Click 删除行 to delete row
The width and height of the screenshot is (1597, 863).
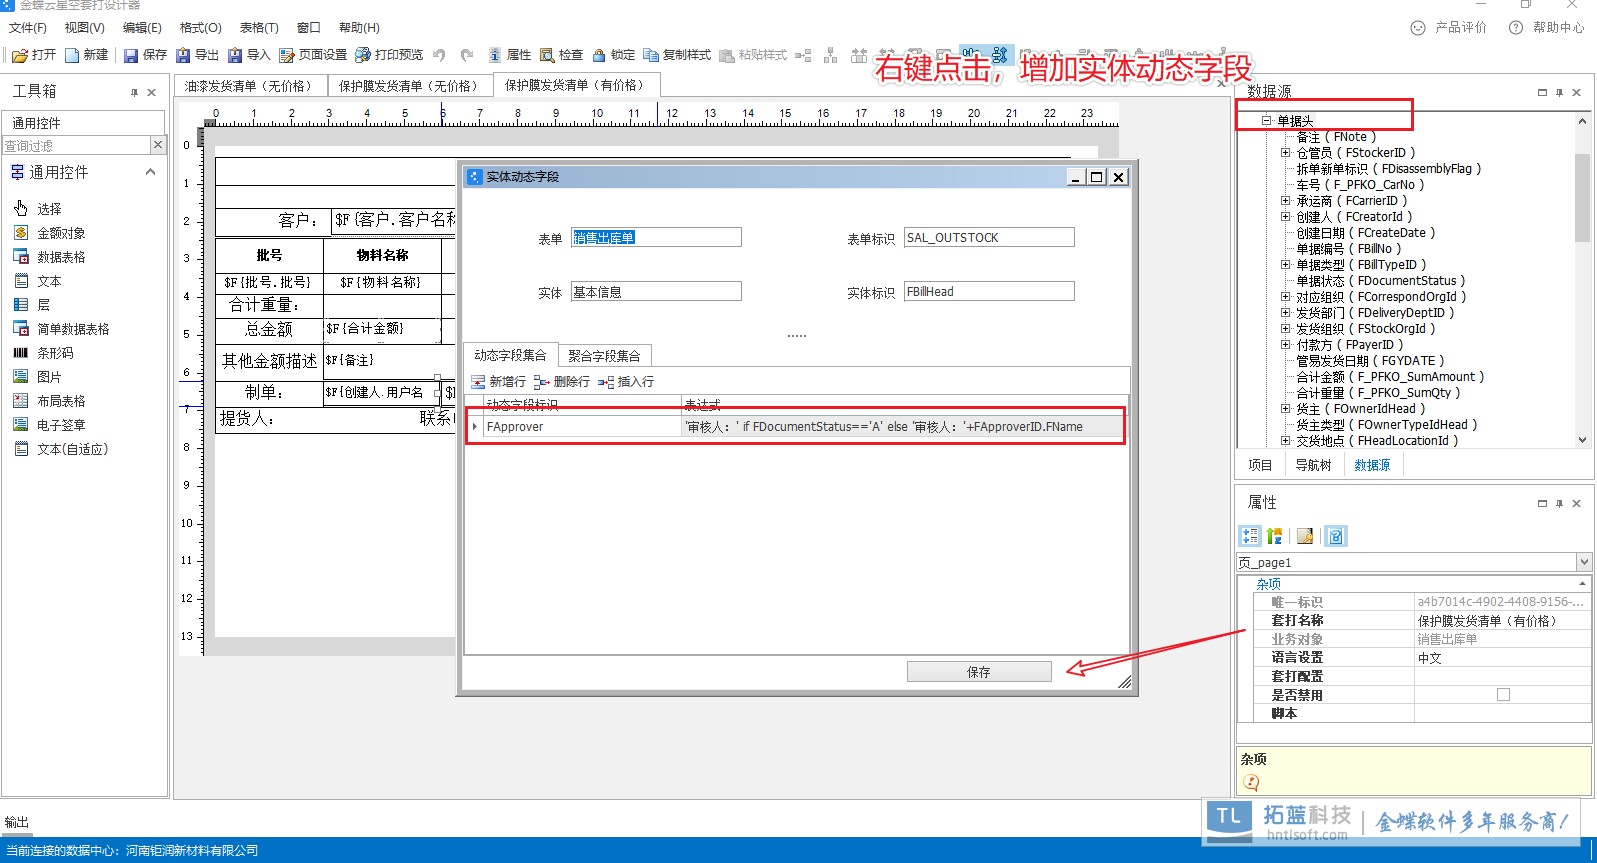pos(562,382)
